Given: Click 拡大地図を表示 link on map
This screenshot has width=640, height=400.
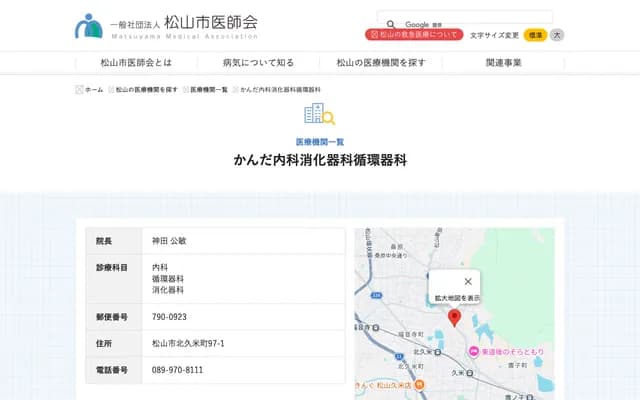Looking at the screenshot, I should 457,298.
